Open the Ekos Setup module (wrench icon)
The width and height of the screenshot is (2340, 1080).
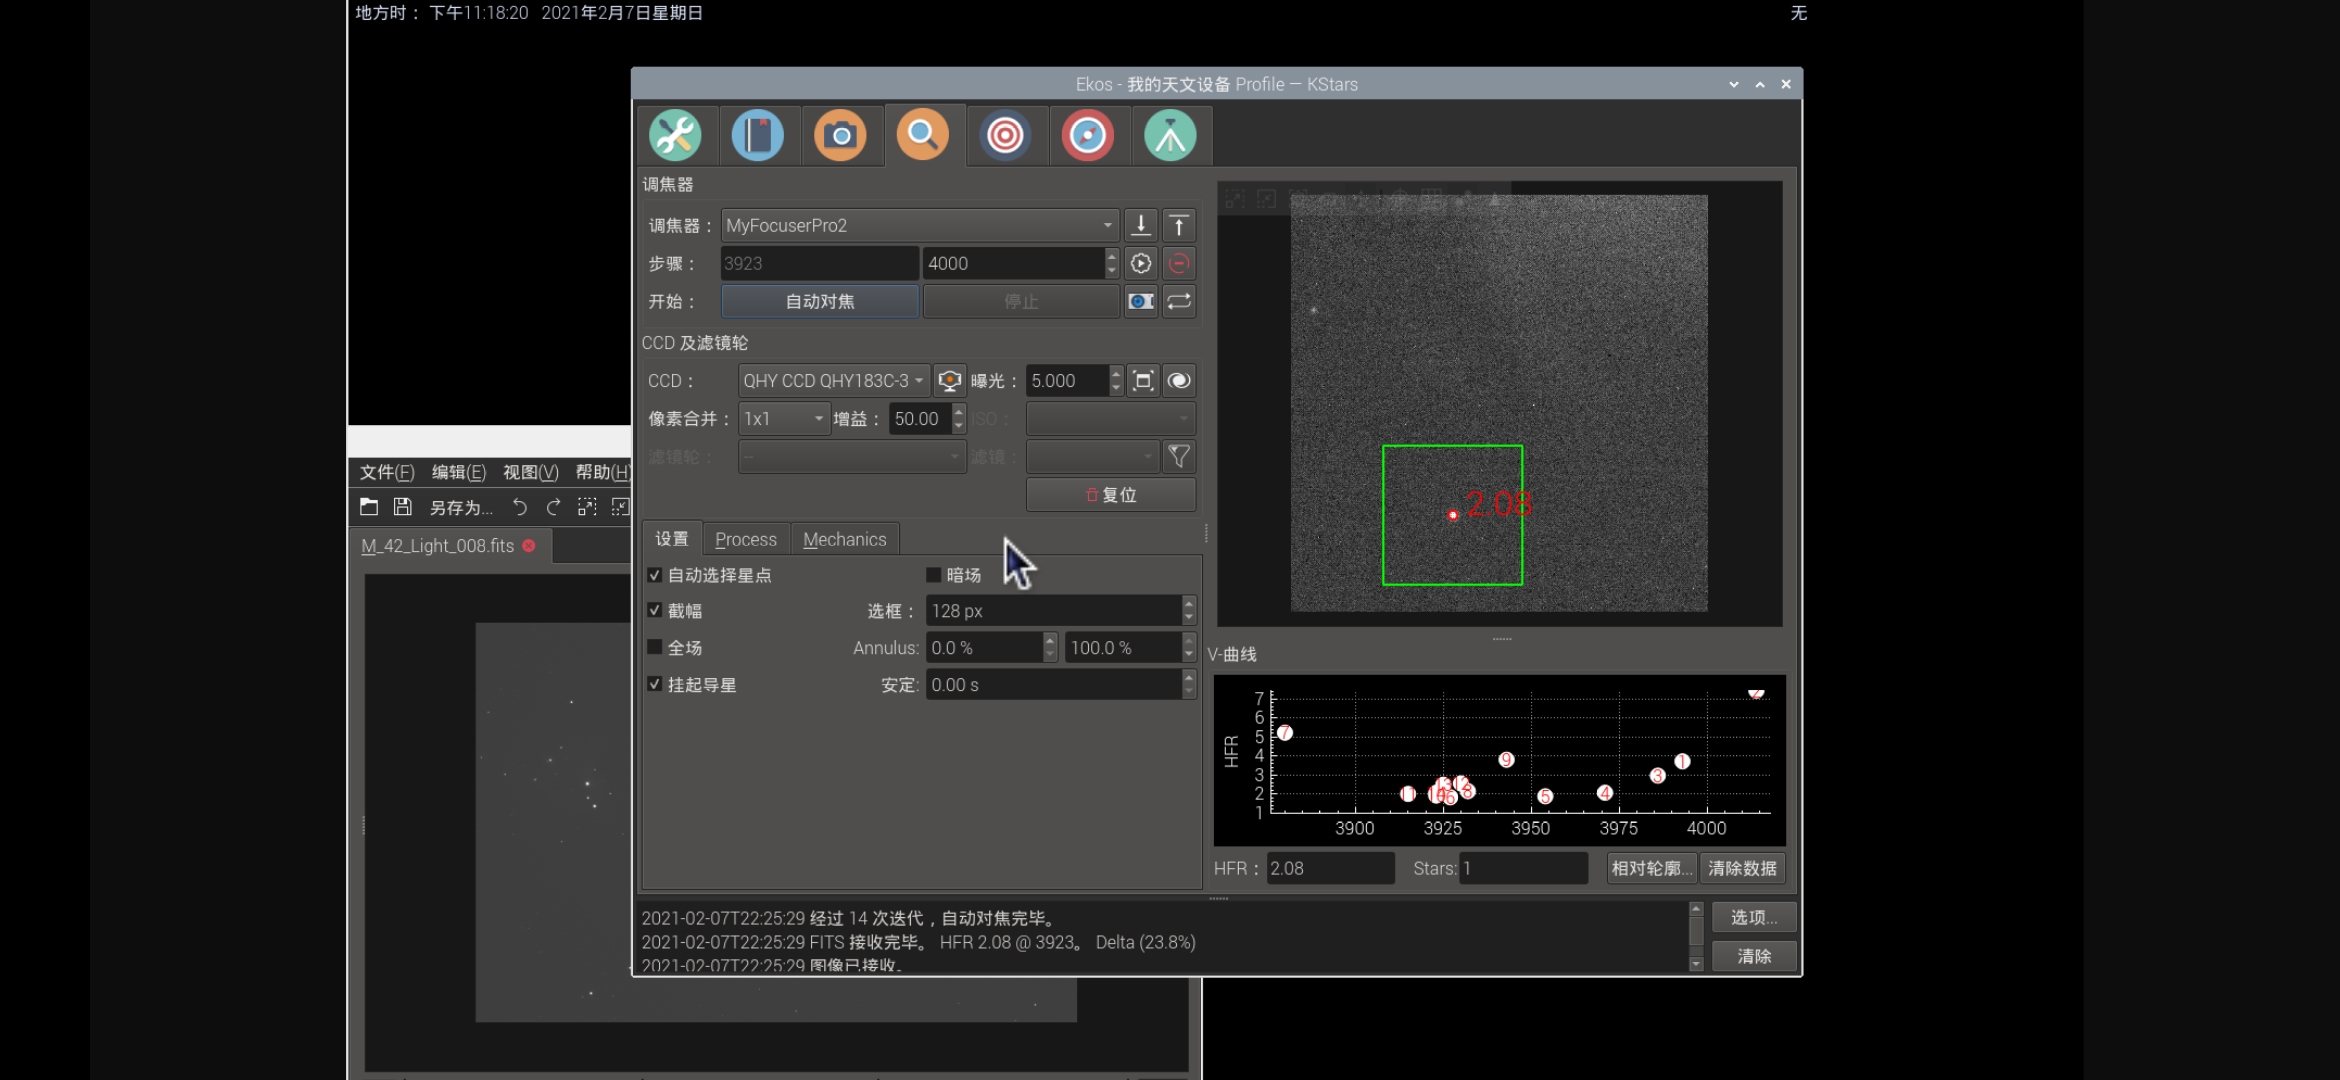(675, 136)
